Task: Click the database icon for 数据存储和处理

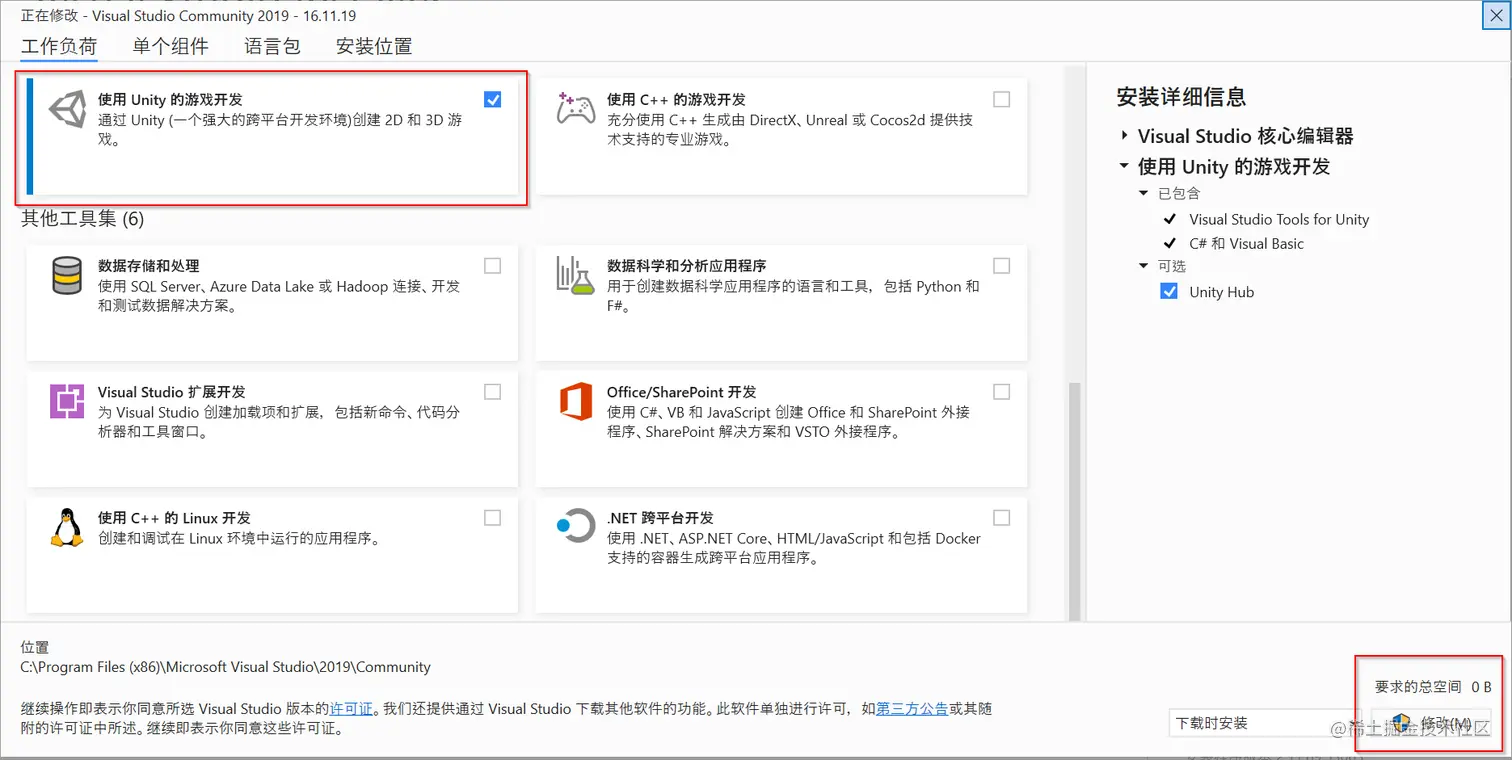Action: [67, 275]
